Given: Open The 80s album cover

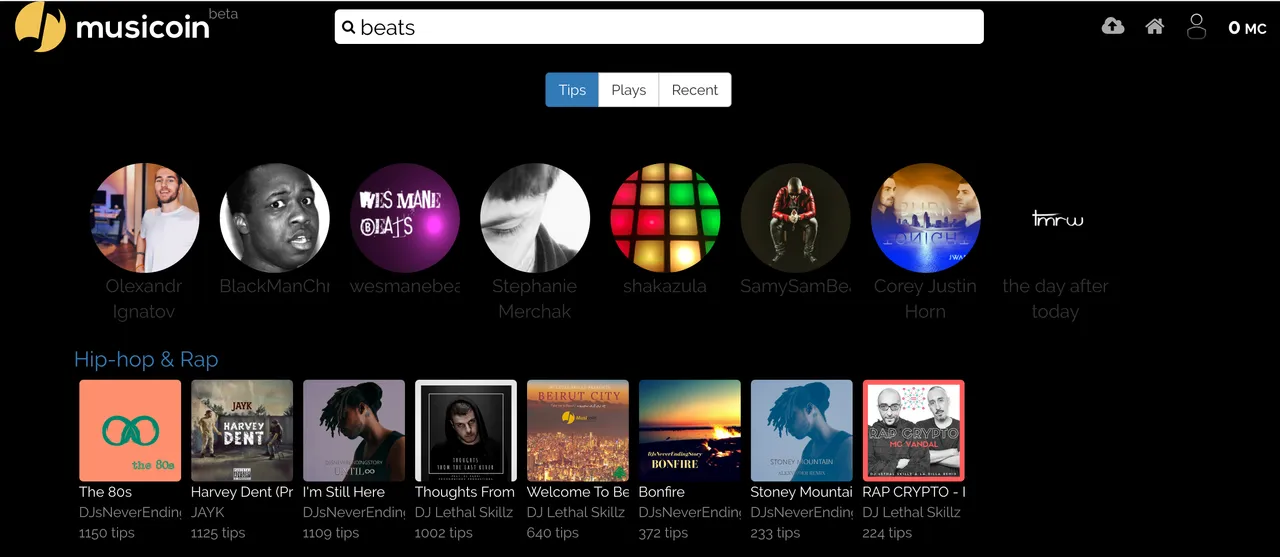Looking at the screenshot, I should coord(130,431).
